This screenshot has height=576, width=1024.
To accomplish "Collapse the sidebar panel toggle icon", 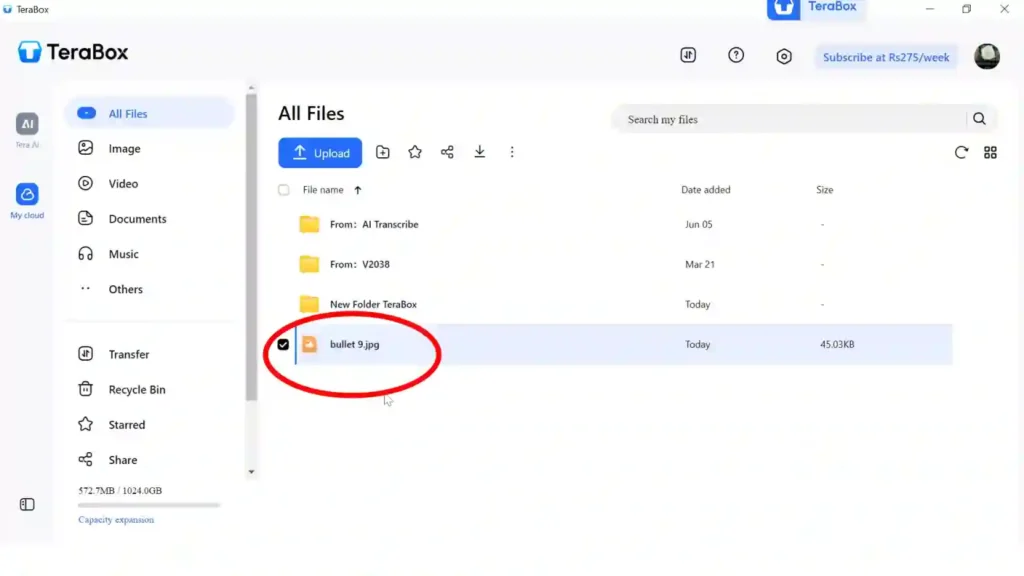I will point(27,504).
